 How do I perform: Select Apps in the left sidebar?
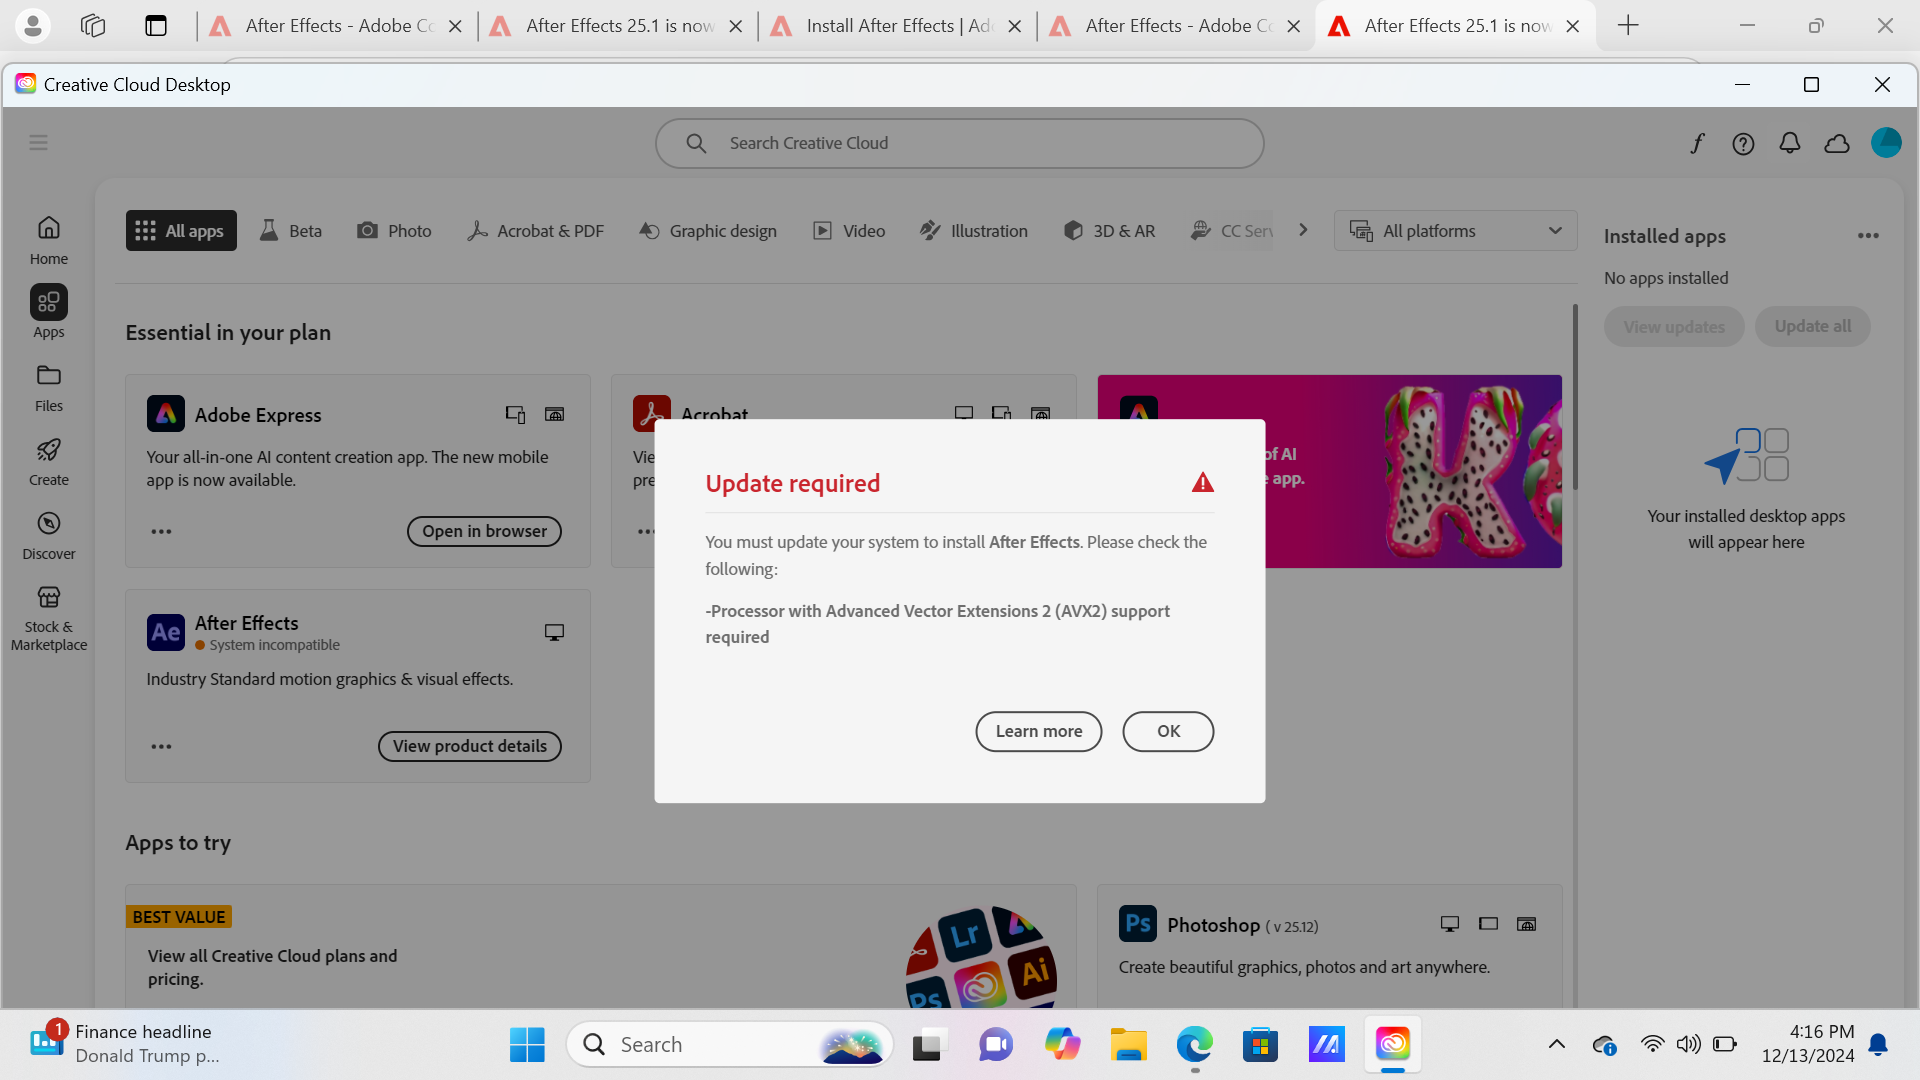pos(48,310)
